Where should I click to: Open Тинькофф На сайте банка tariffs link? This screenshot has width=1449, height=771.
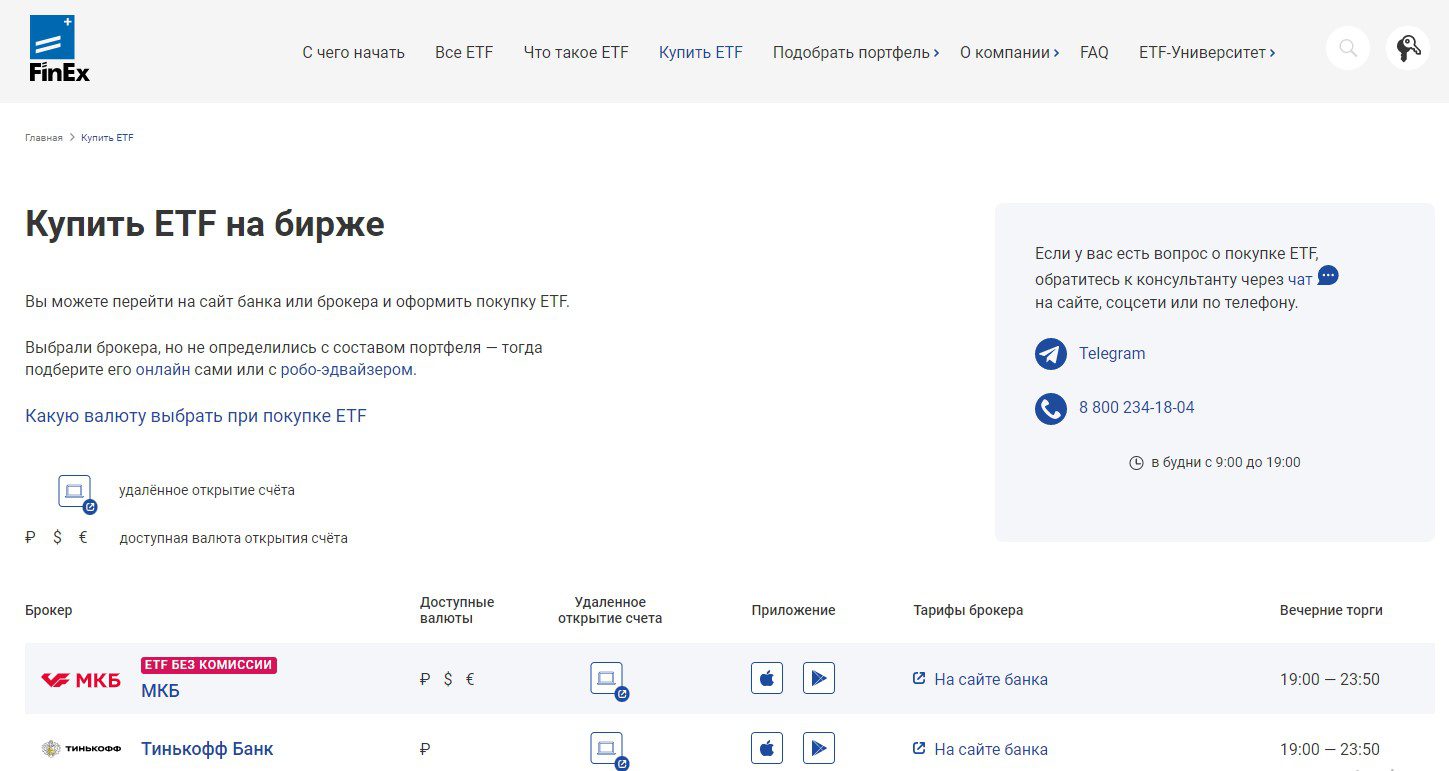(x=991, y=750)
